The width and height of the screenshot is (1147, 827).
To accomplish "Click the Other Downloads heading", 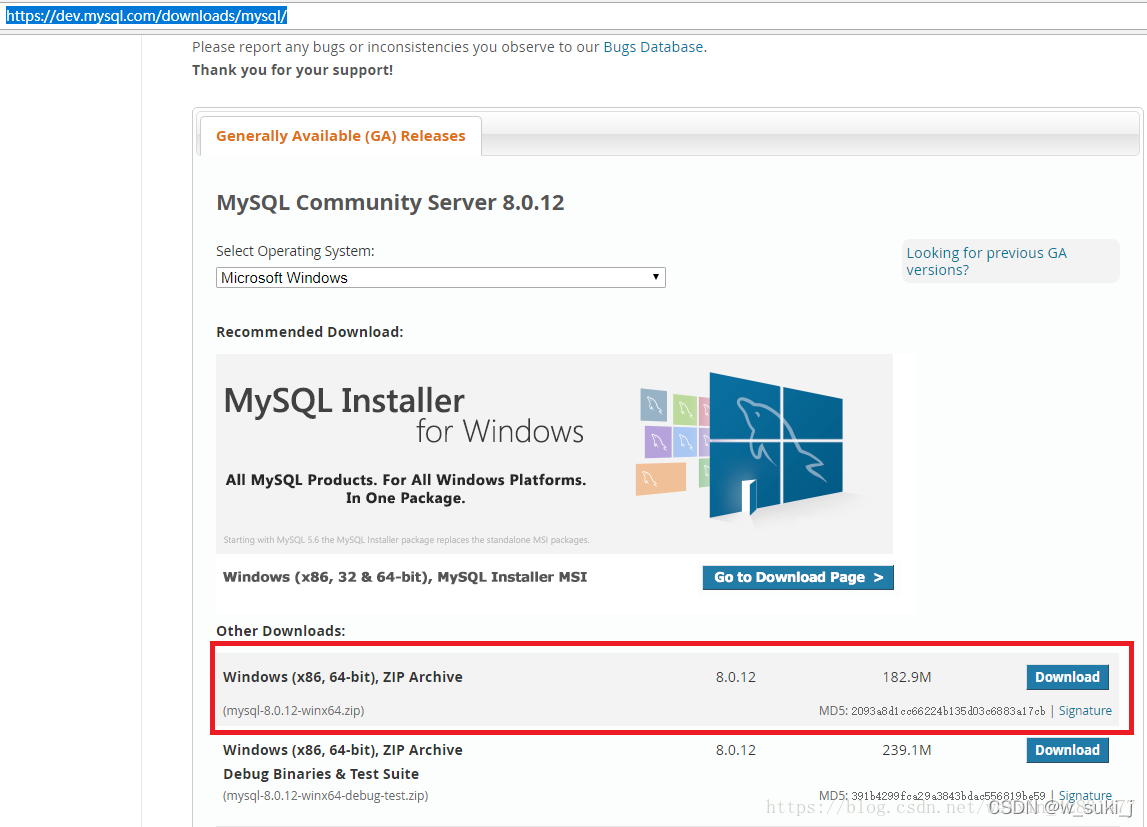I will click(x=280, y=631).
